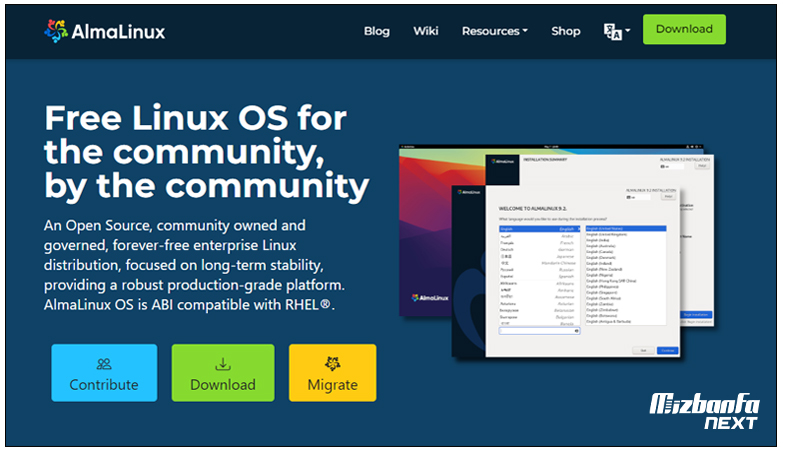Screen dimensions: 785x450
Task: Click the 'Free Linux OS for' heading
Action: (x=196, y=118)
